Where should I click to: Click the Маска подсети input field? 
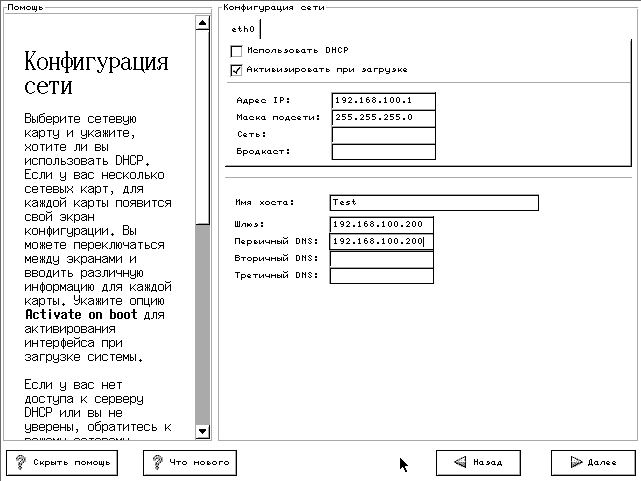tap(383, 118)
